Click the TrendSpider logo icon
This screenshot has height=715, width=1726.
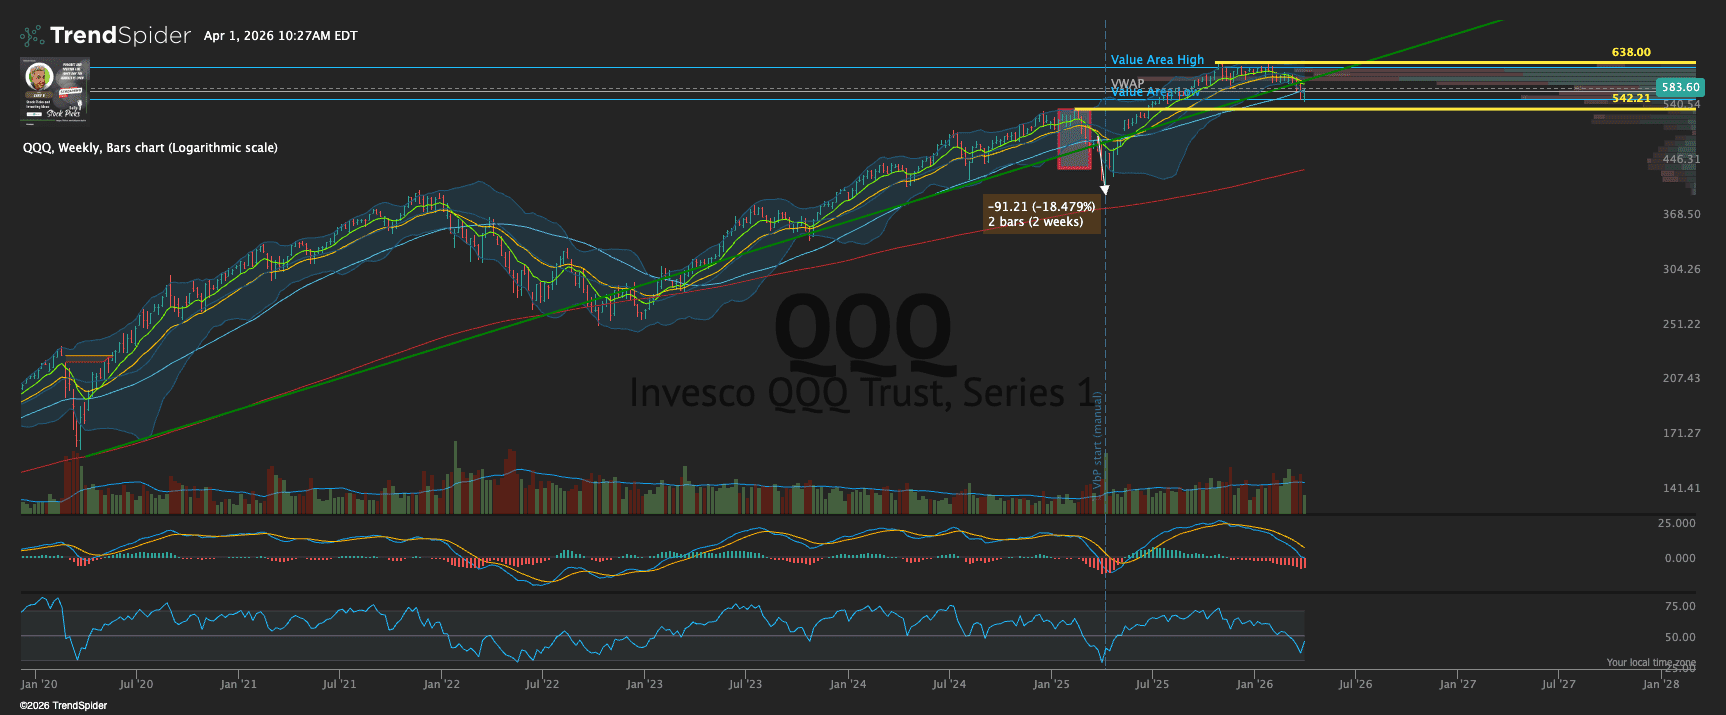coord(32,36)
